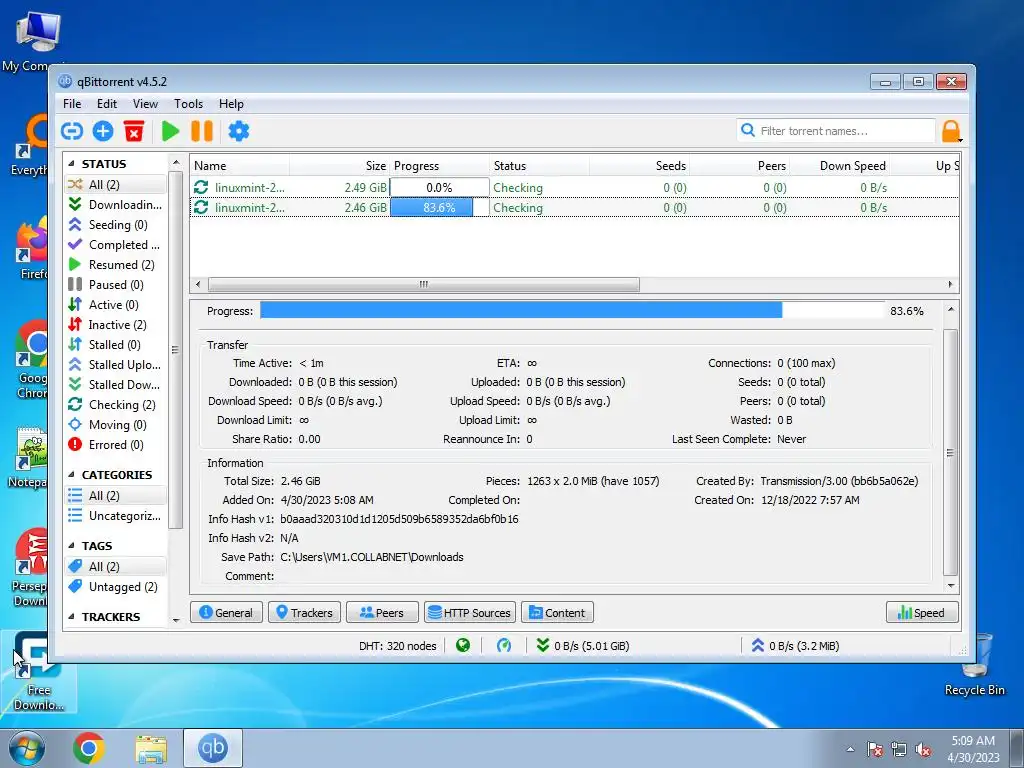Select the Resumed (2) filter
The image size is (1024, 768).
tap(116, 264)
